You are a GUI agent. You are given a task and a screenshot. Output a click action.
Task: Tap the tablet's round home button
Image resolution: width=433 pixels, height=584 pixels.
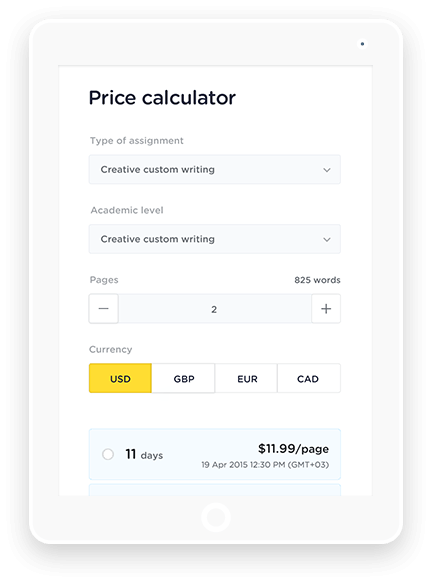[x=216, y=517]
